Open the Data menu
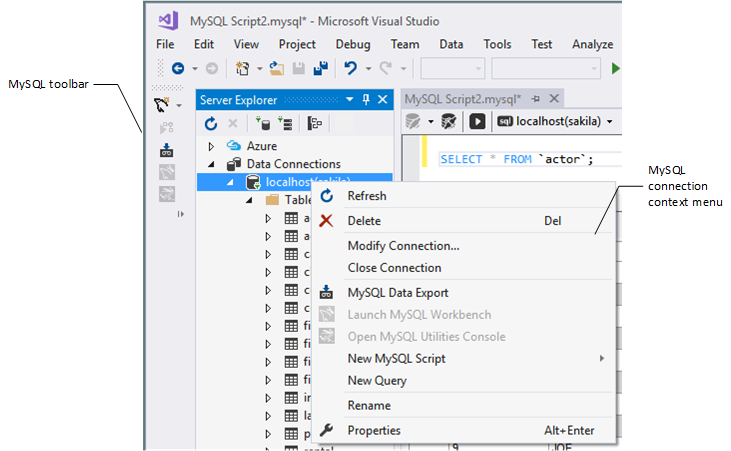The height and width of the screenshot is (451, 731). pos(451,44)
